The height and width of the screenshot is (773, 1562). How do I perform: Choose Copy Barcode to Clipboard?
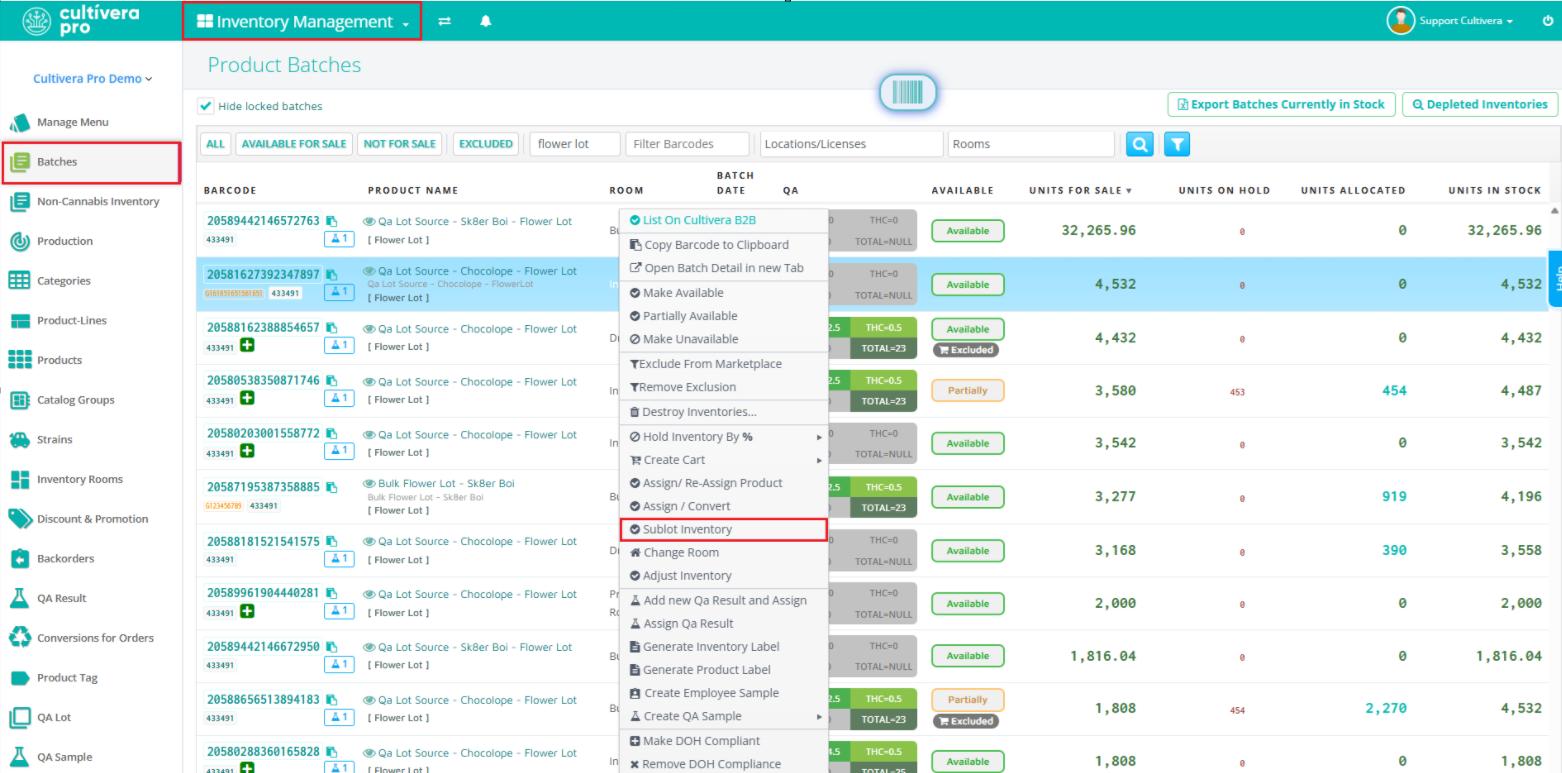coord(724,245)
